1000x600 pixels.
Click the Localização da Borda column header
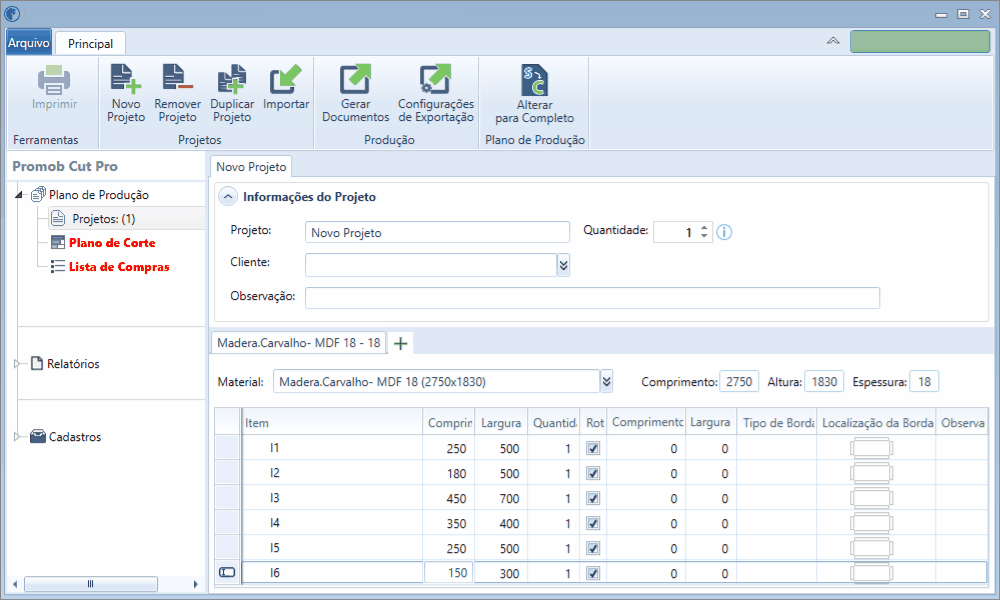pos(877,422)
